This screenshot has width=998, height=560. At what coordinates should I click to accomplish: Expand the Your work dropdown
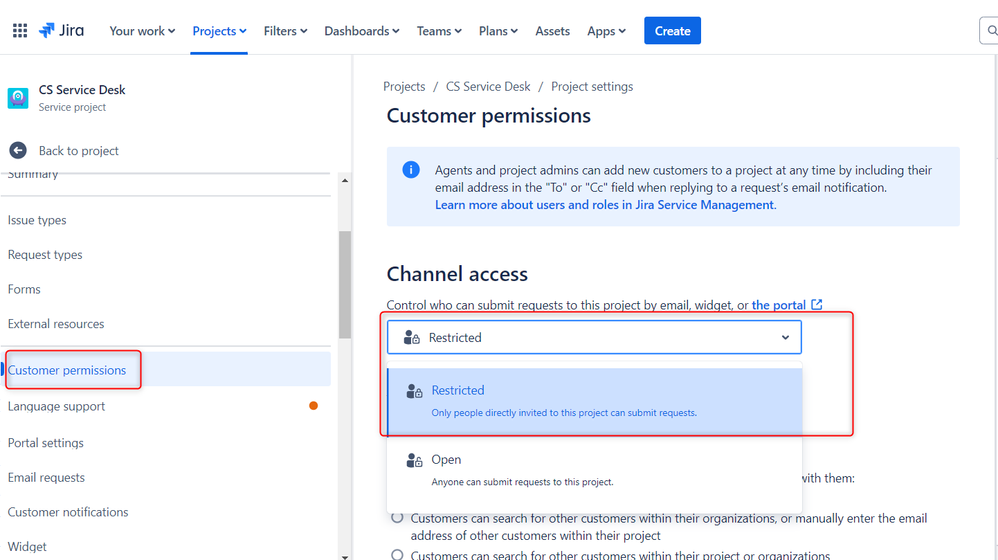142,31
